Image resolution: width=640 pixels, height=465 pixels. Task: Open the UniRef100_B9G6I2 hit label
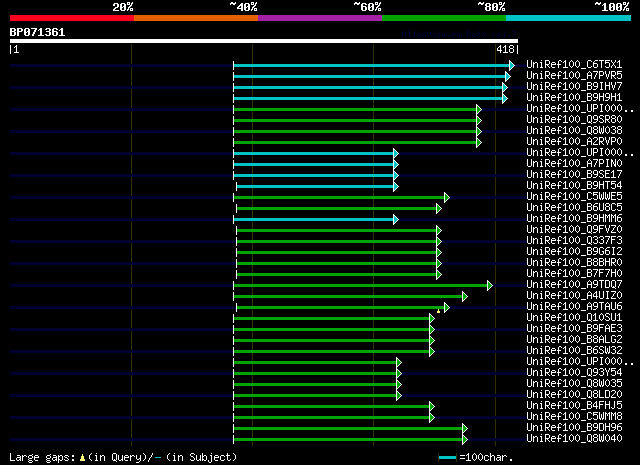574,252
